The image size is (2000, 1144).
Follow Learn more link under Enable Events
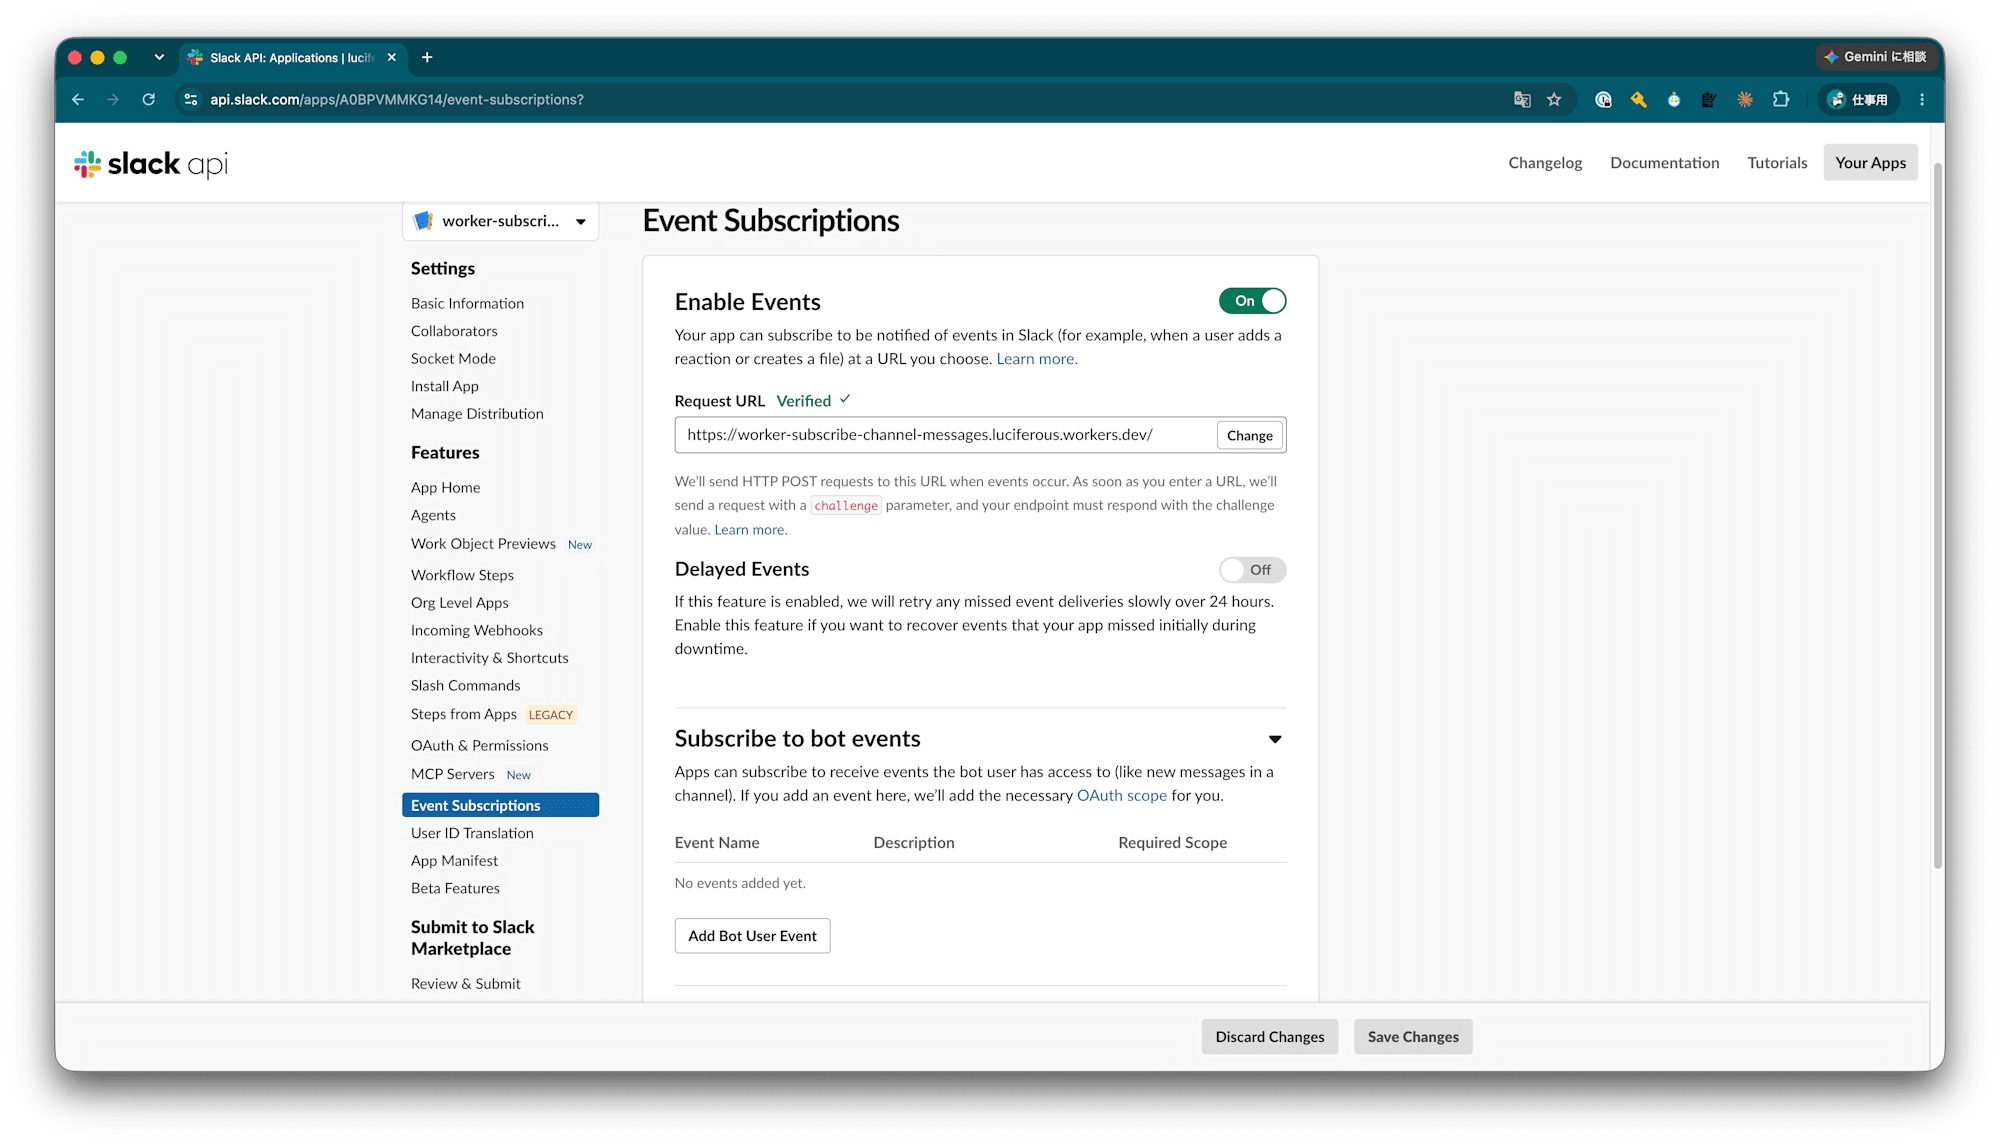point(1036,359)
